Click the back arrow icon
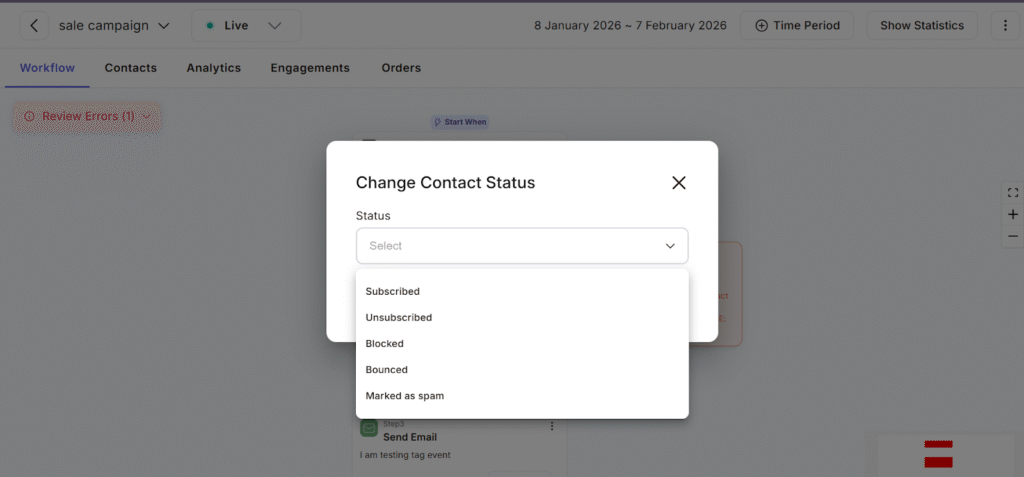This screenshot has width=1024, height=477. click(x=35, y=25)
